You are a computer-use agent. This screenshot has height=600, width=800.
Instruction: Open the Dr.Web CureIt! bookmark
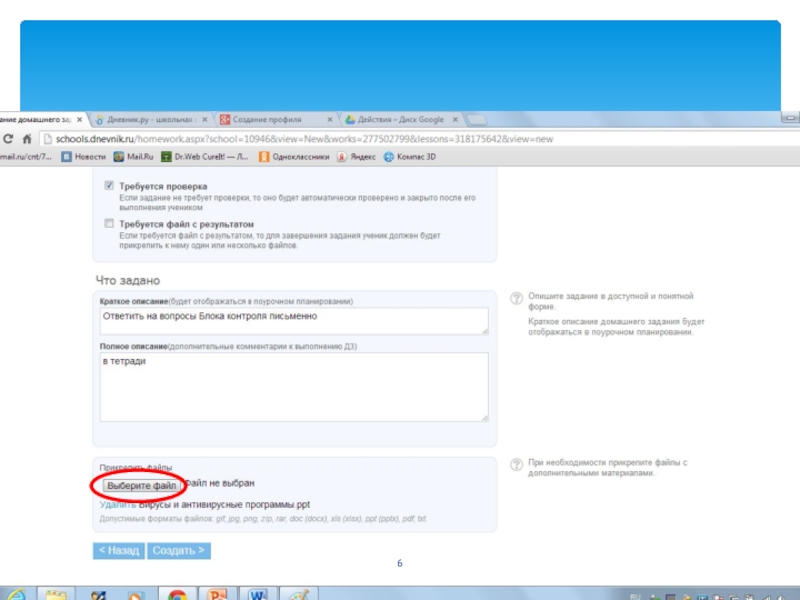205,157
